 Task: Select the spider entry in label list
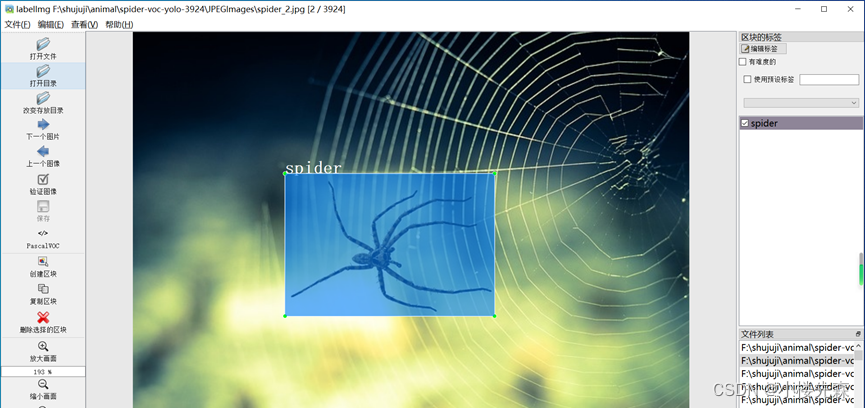click(801, 124)
